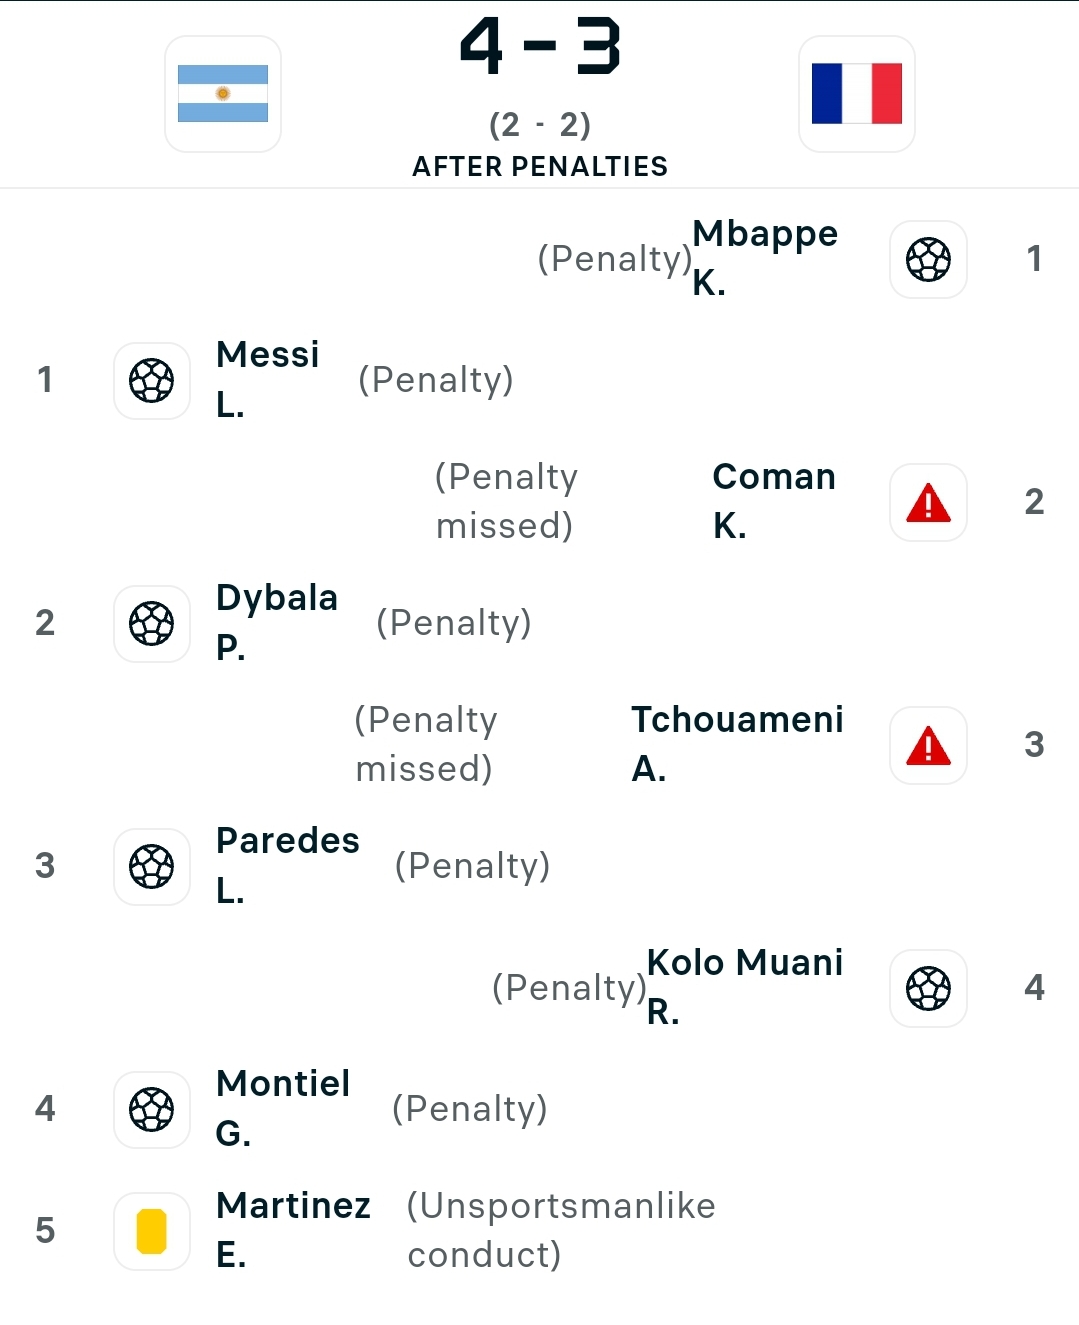The width and height of the screenshot is (1079, 1325).
Task: Open Tchouameni A. player name
Action: (737, 744)
